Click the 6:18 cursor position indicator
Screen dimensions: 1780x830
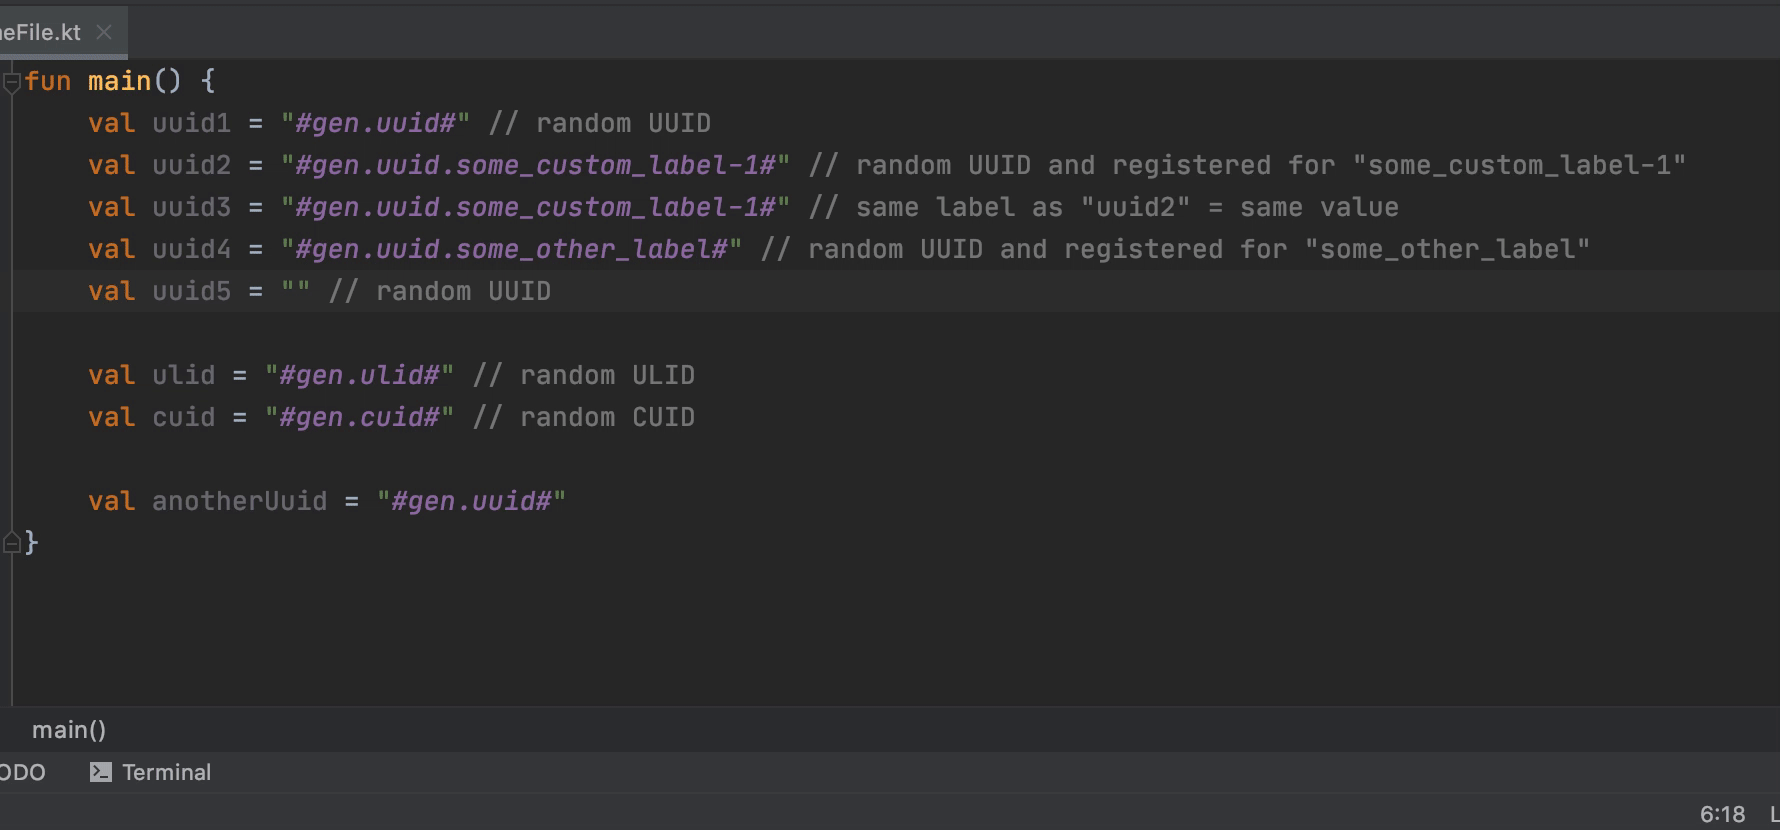coord(1722,814)
